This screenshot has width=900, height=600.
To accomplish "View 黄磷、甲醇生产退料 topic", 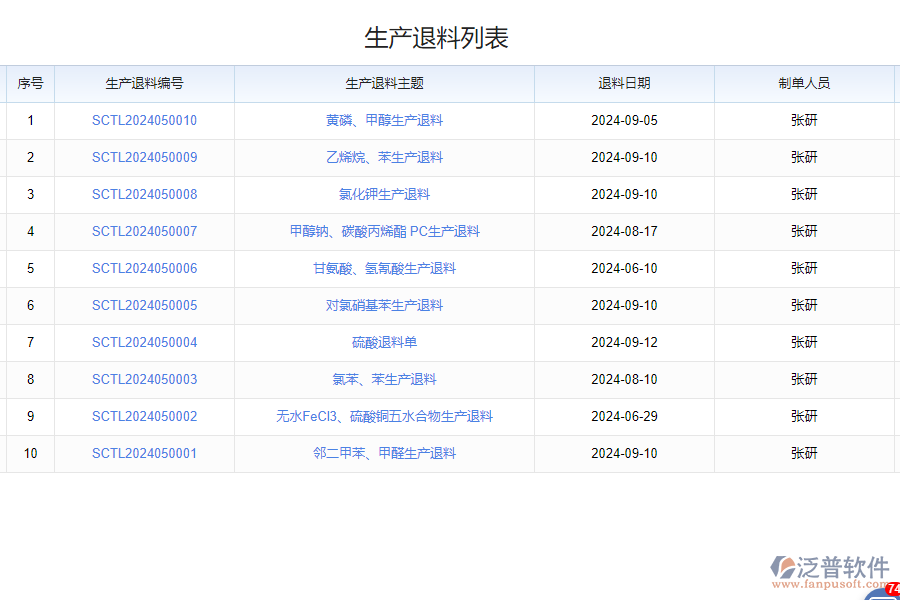I will point(385,120).
